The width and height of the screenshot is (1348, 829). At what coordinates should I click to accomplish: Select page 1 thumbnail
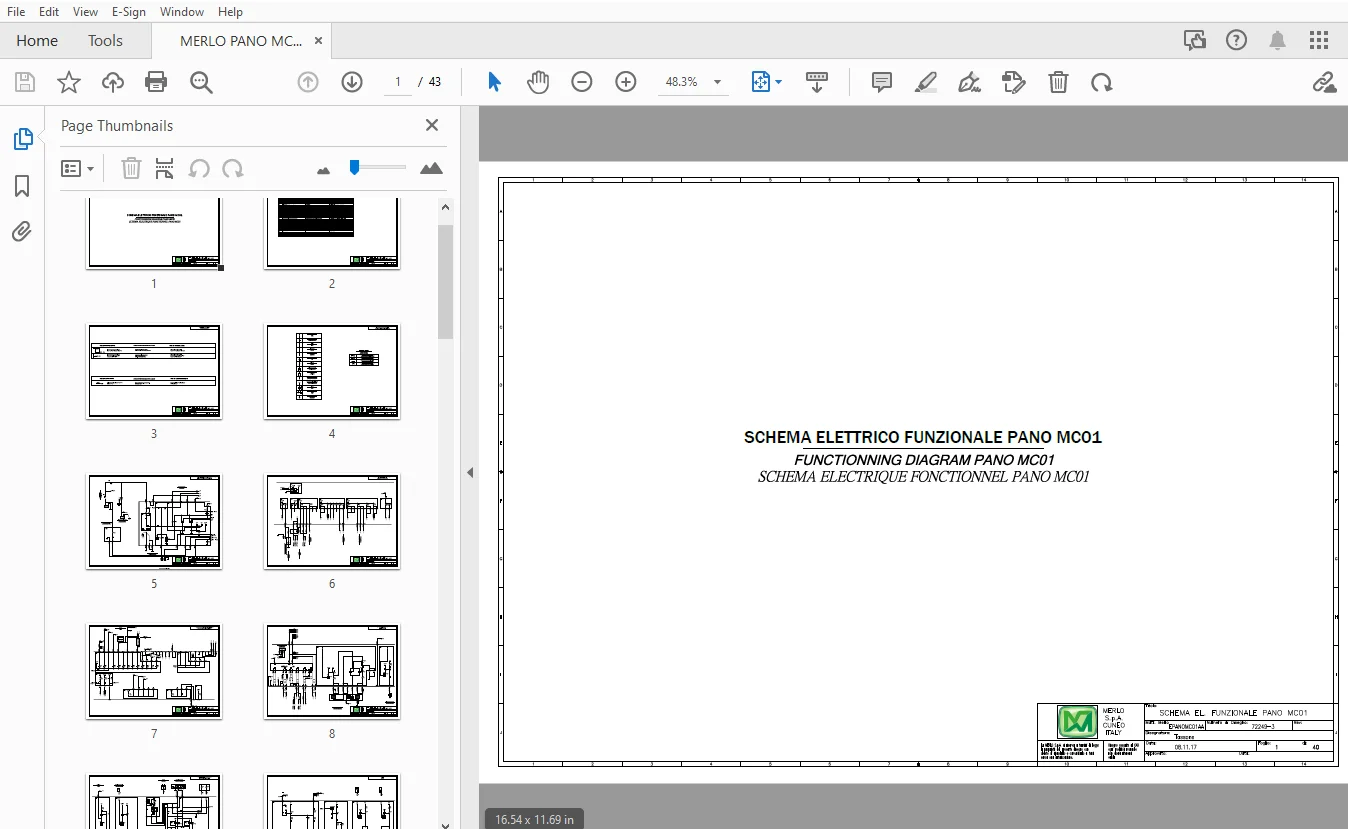[154, 233]
